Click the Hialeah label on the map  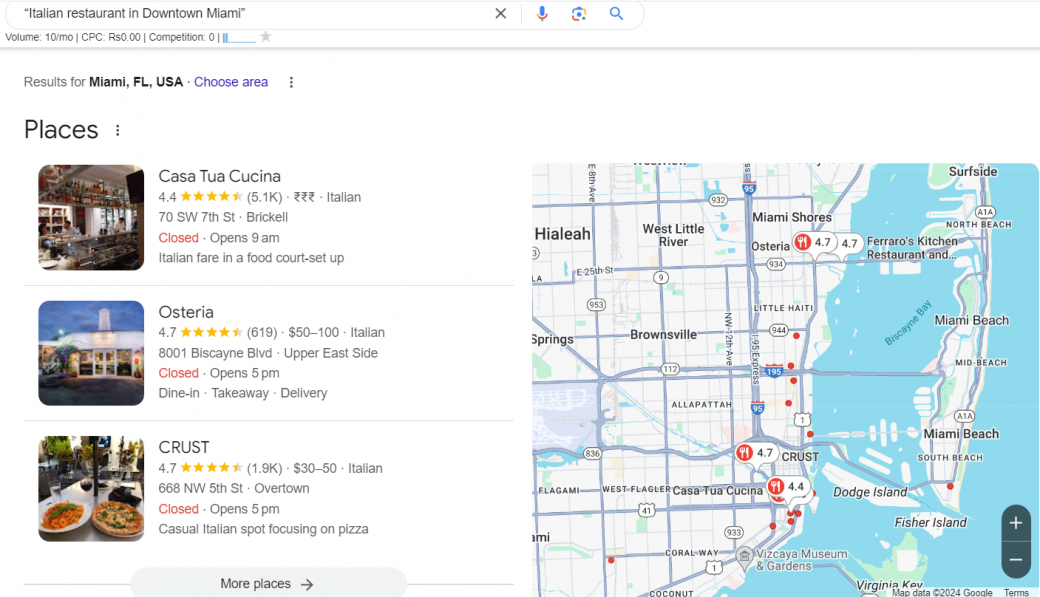coord(562,234)
